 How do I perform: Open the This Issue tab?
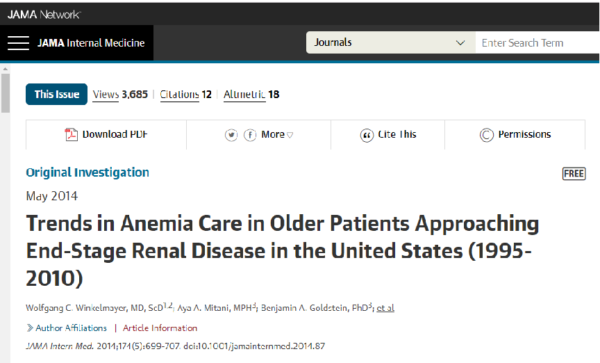coord(57,94)
